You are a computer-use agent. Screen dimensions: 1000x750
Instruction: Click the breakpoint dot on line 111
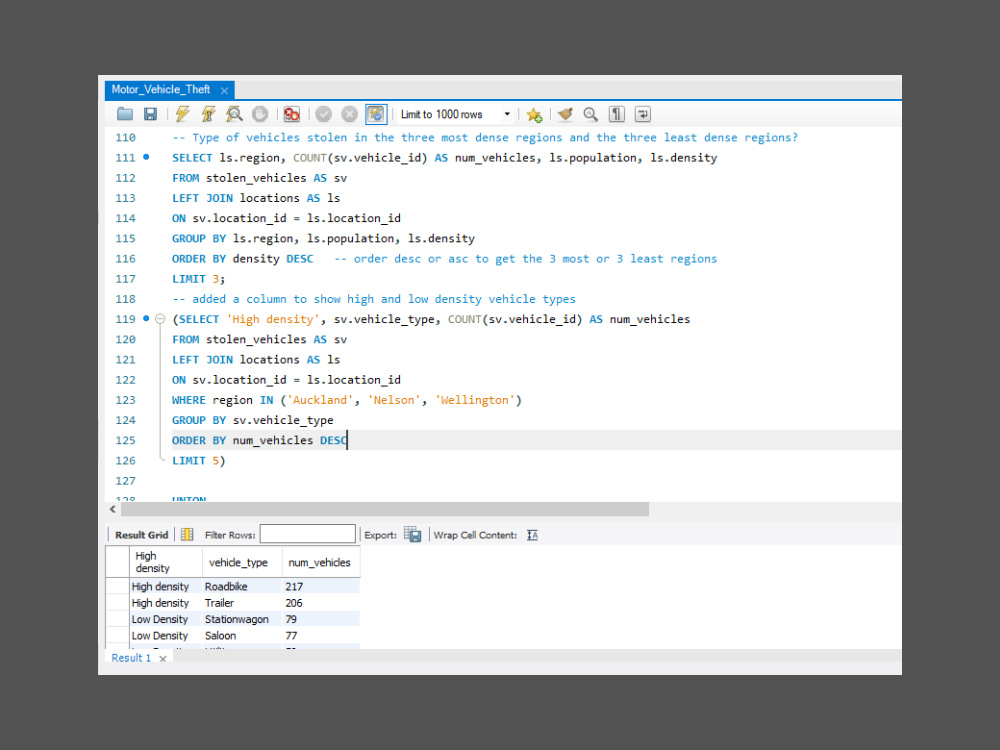[x=146, y=157]
